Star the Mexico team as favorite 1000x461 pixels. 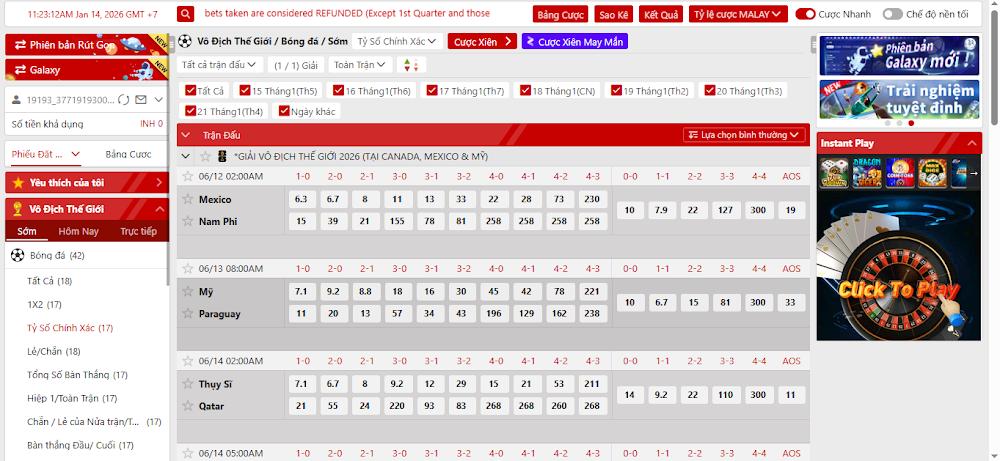click(187, 199)
